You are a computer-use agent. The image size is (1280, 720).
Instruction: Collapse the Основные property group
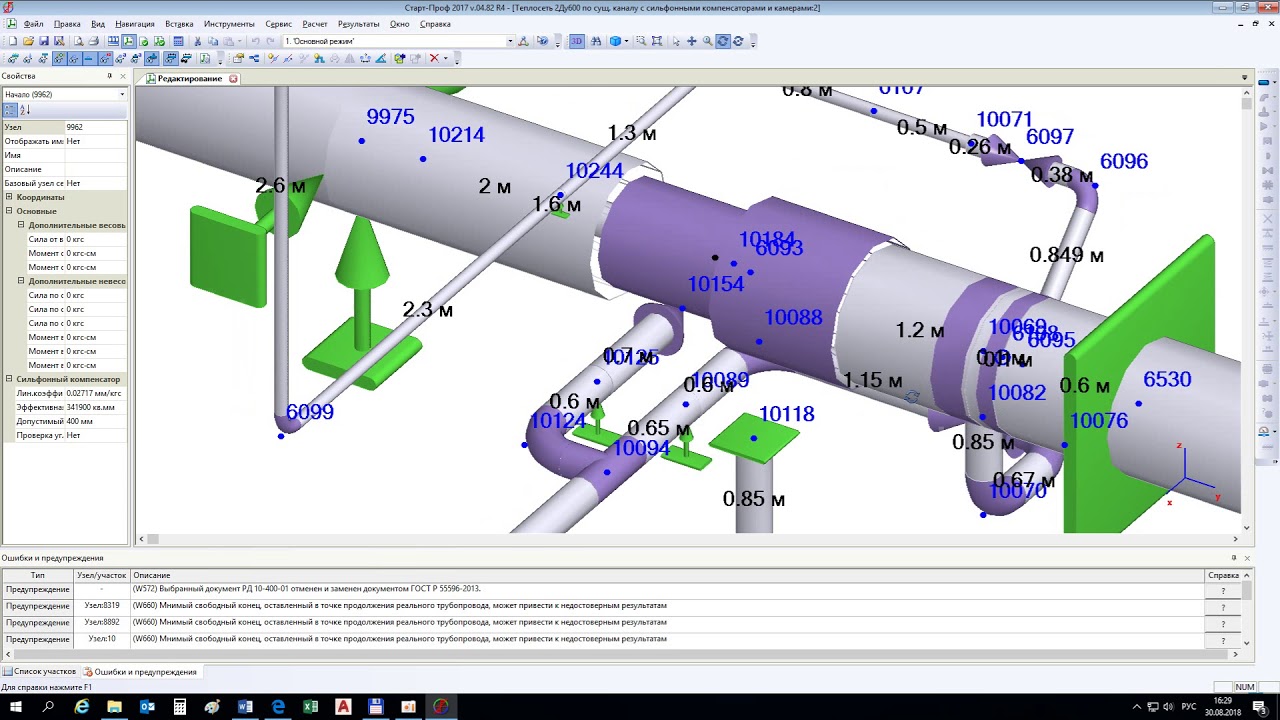pos(9,211)
